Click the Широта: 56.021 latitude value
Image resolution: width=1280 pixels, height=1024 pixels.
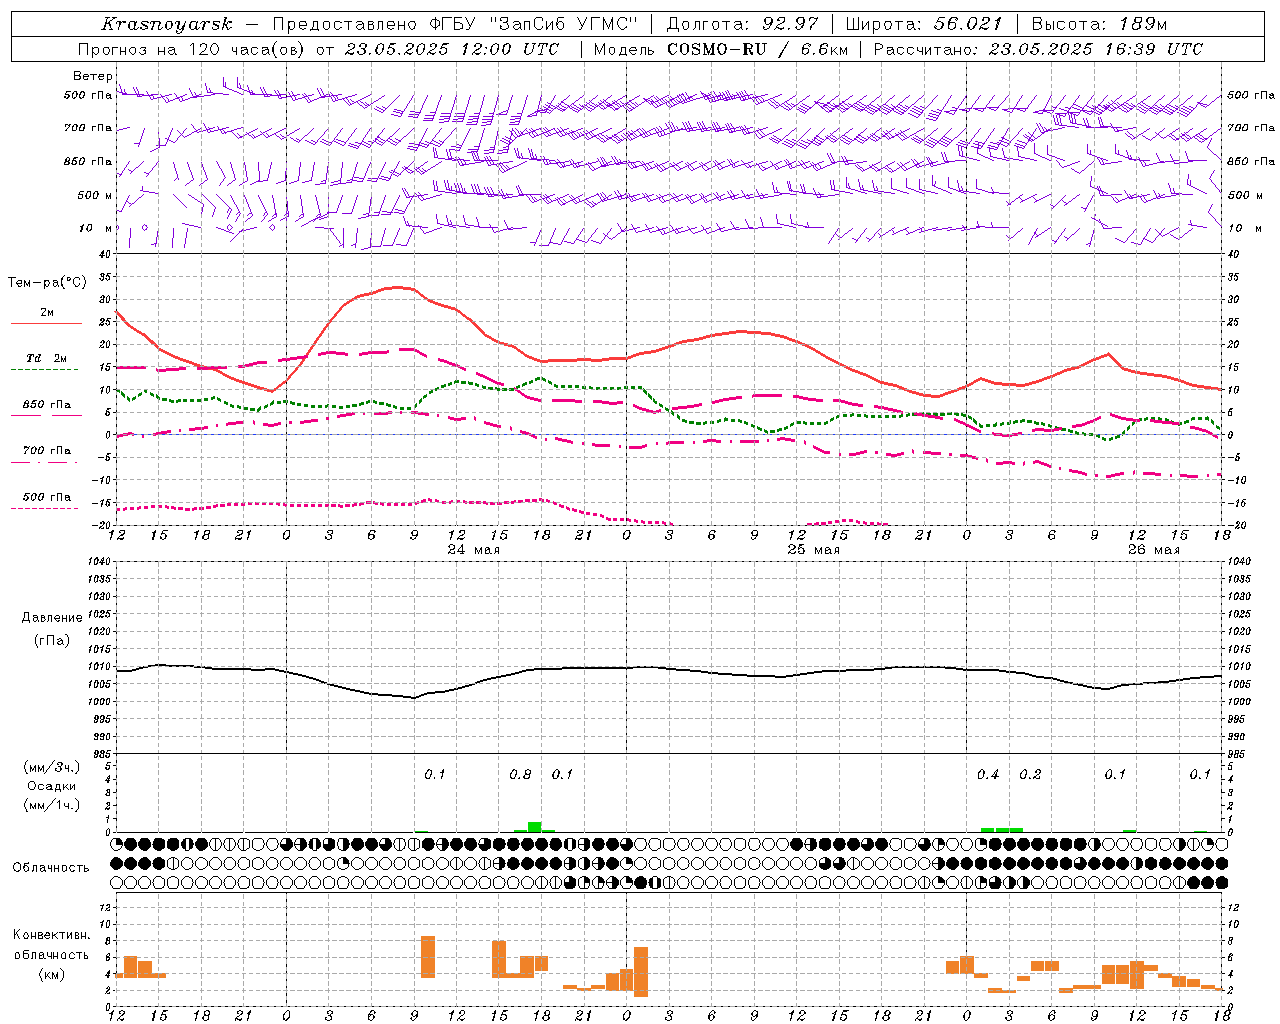[924, 24]
